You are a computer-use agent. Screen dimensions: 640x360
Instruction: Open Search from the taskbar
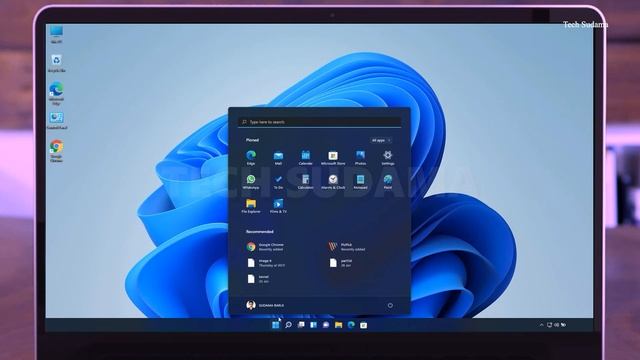coord(288,325)
